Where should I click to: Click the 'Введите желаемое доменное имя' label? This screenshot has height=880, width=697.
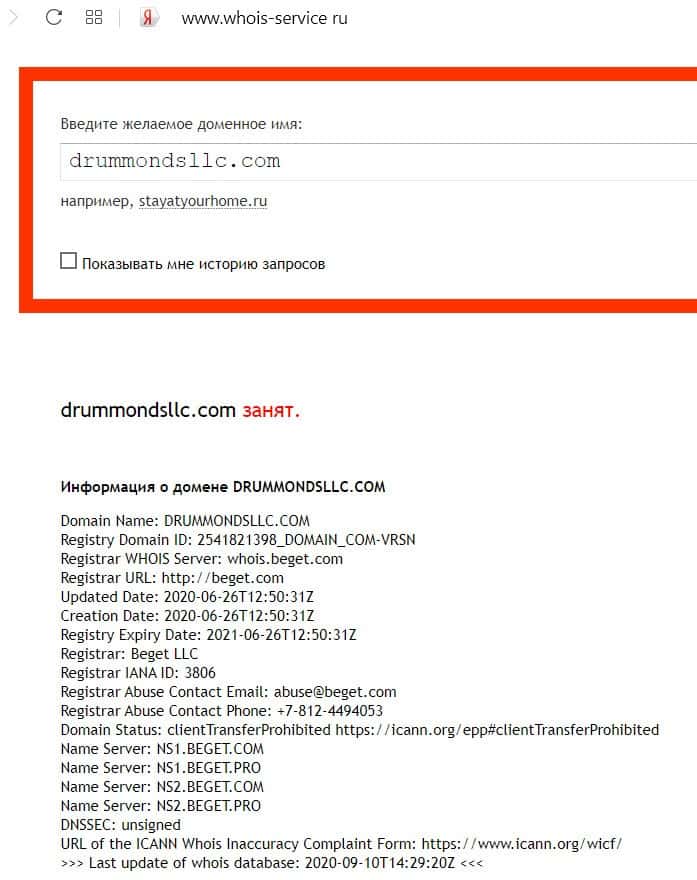click(181, 123)
